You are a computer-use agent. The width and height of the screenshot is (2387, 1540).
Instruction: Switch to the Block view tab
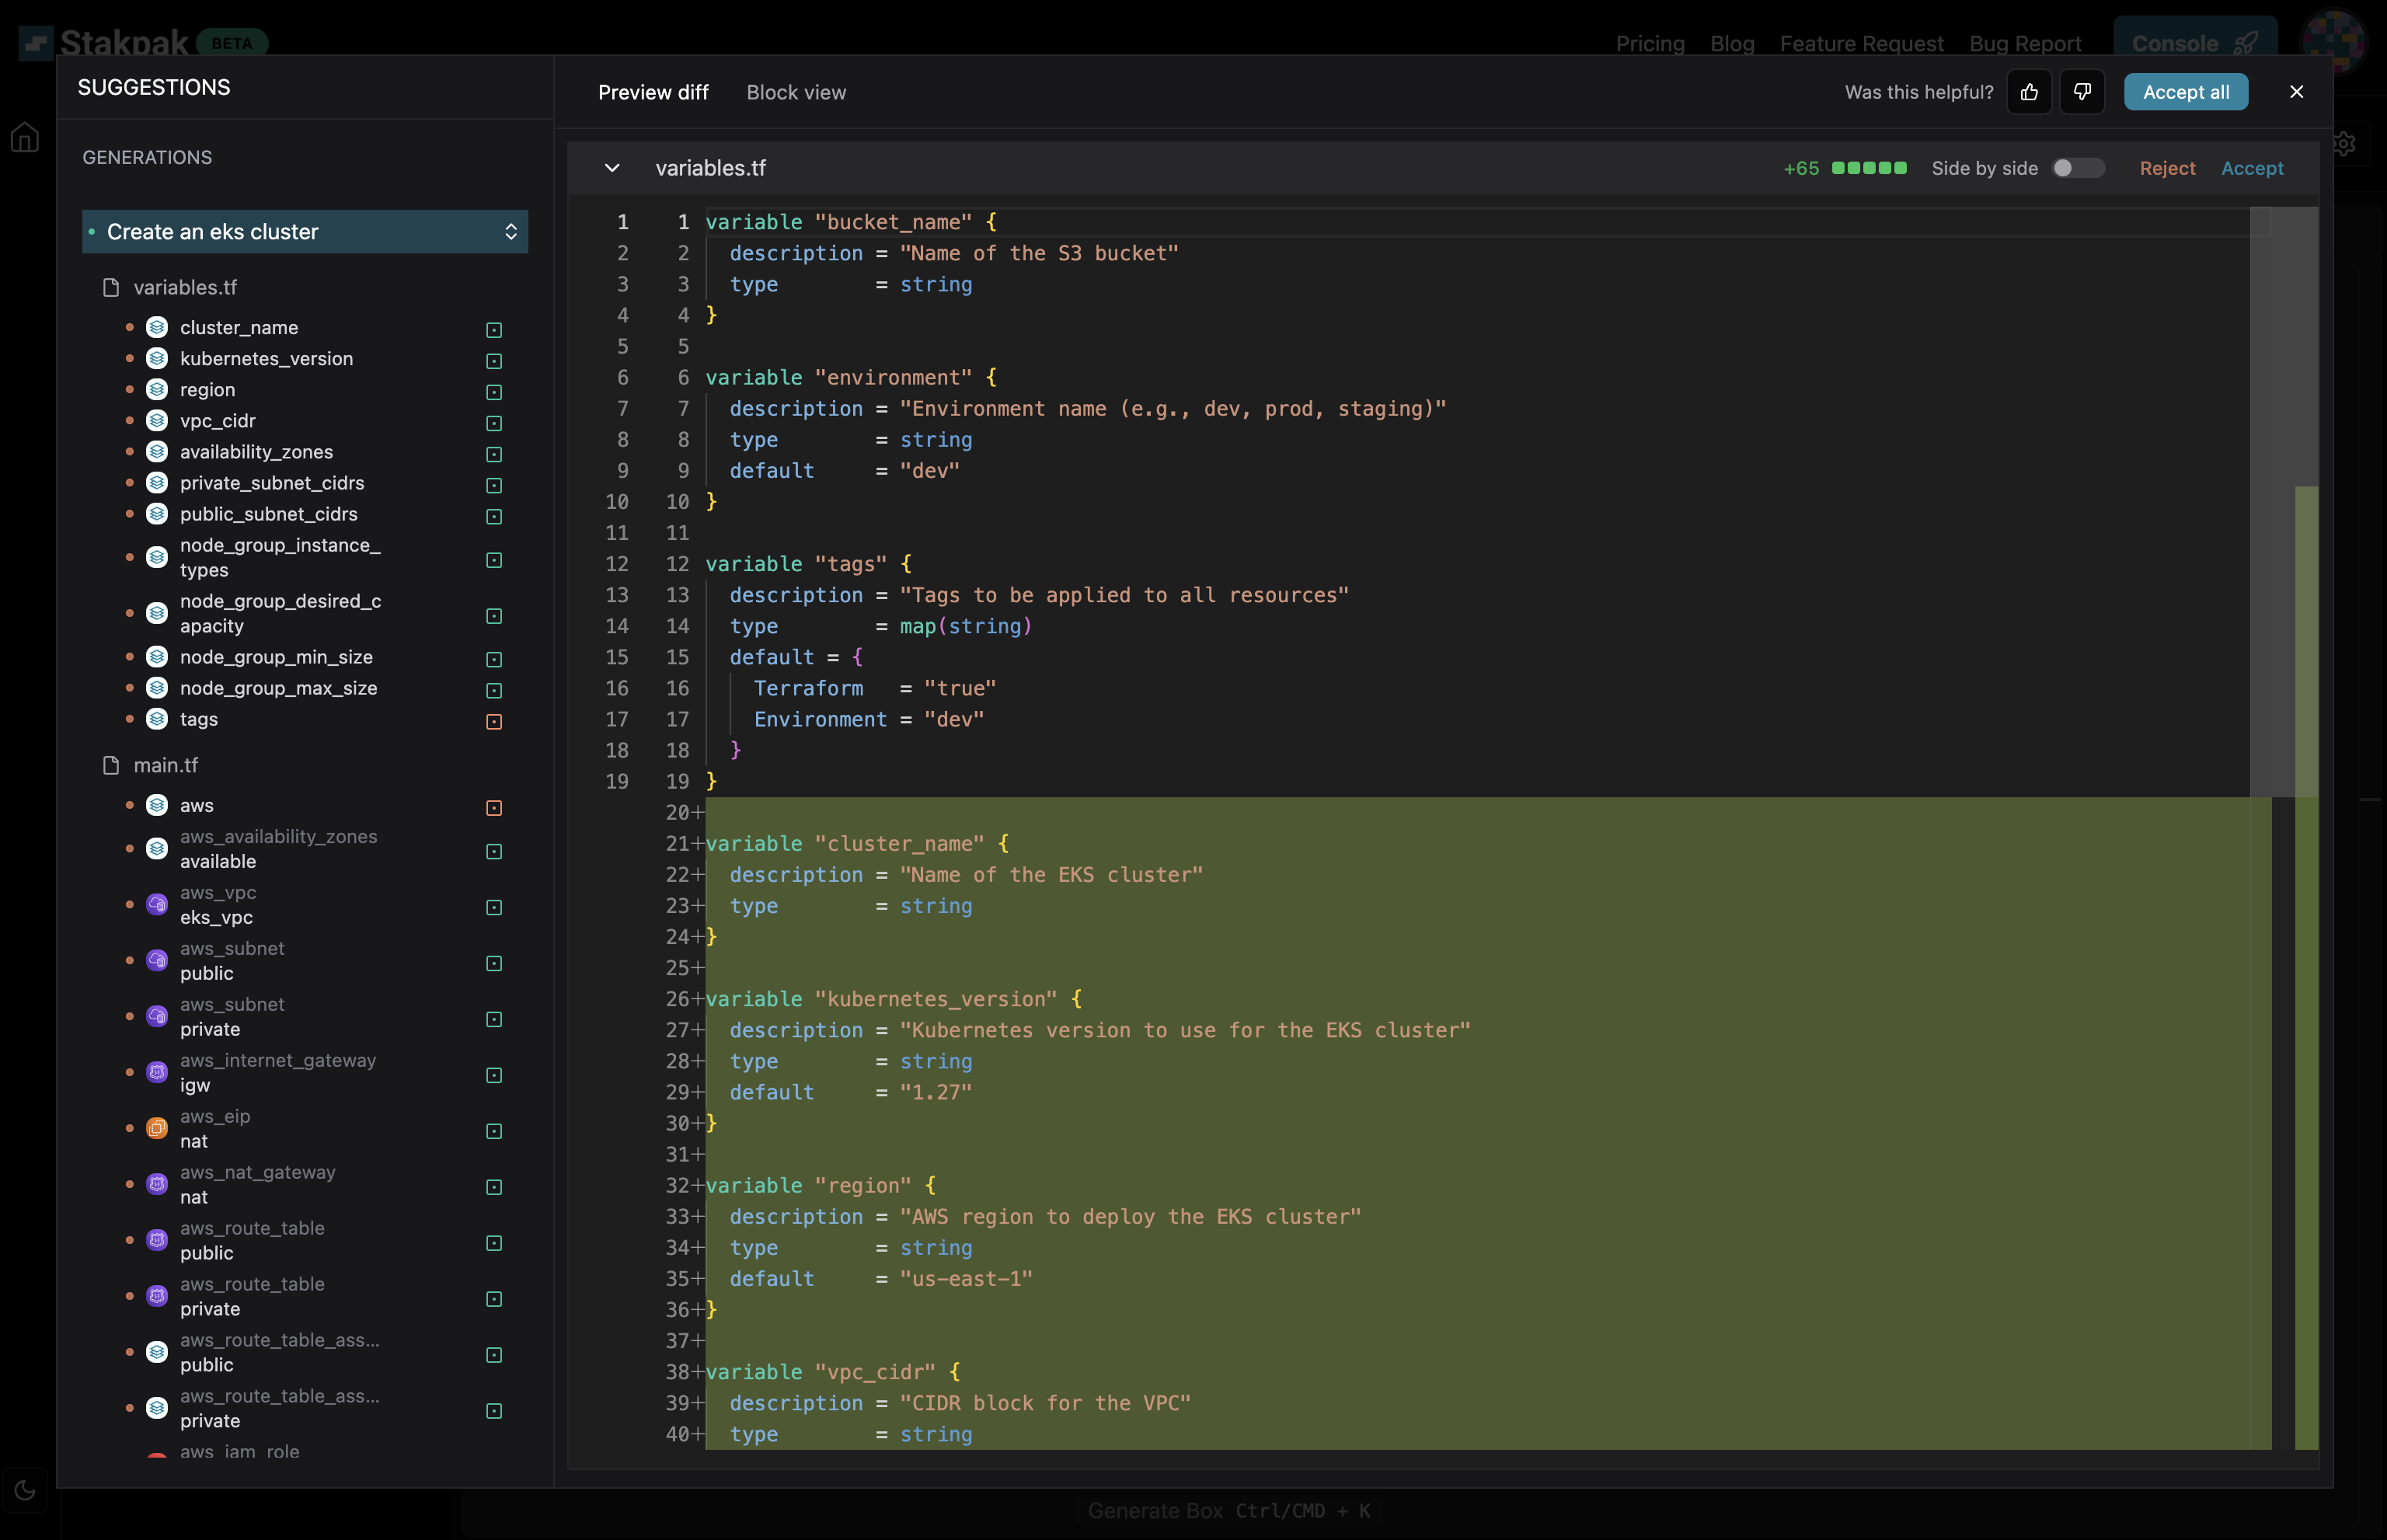(x=796, y=92)
